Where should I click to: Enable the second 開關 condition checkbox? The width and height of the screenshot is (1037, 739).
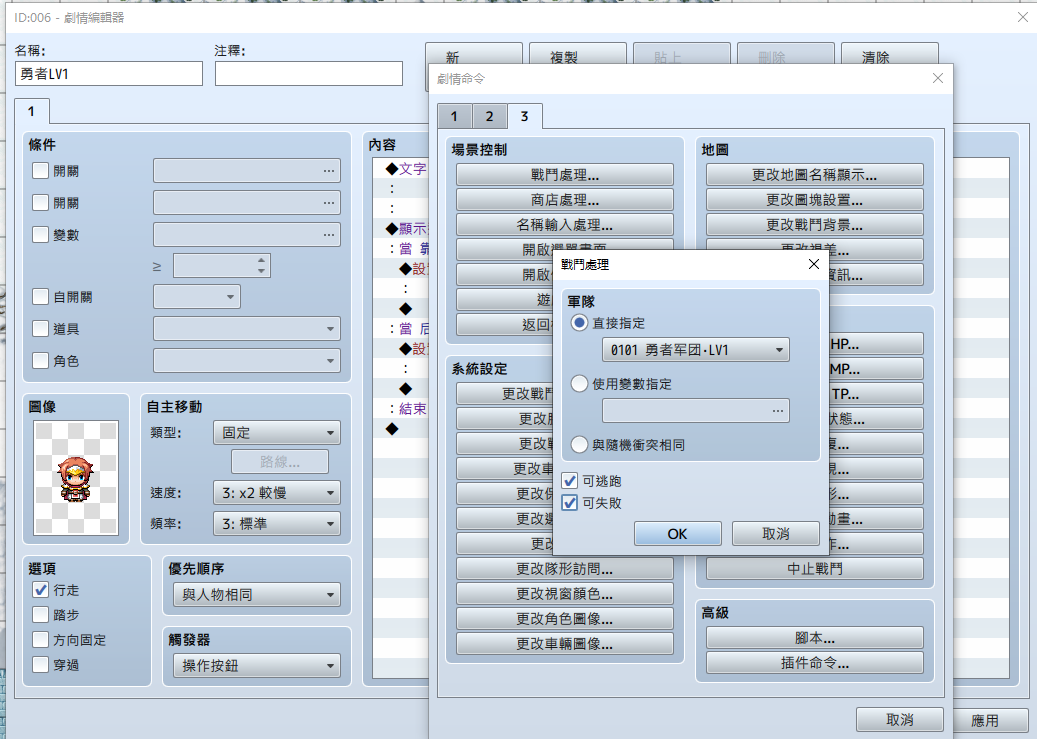[40, 202]
